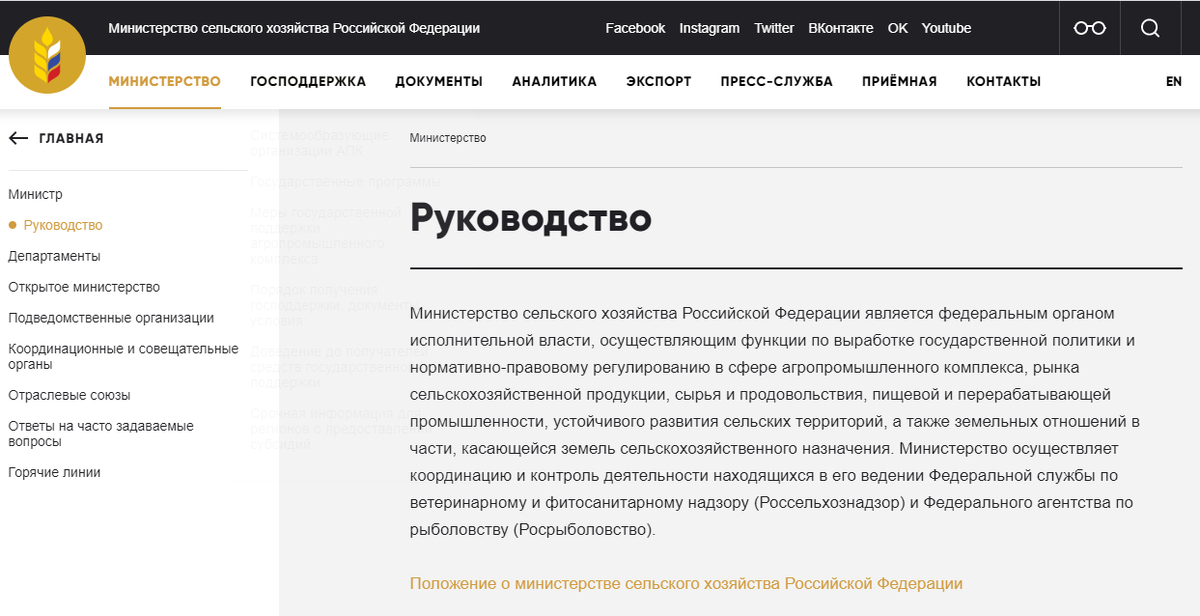1200x616 pixels.
Task: Select the Пресс-служба menu item
Action: [776, 82]
